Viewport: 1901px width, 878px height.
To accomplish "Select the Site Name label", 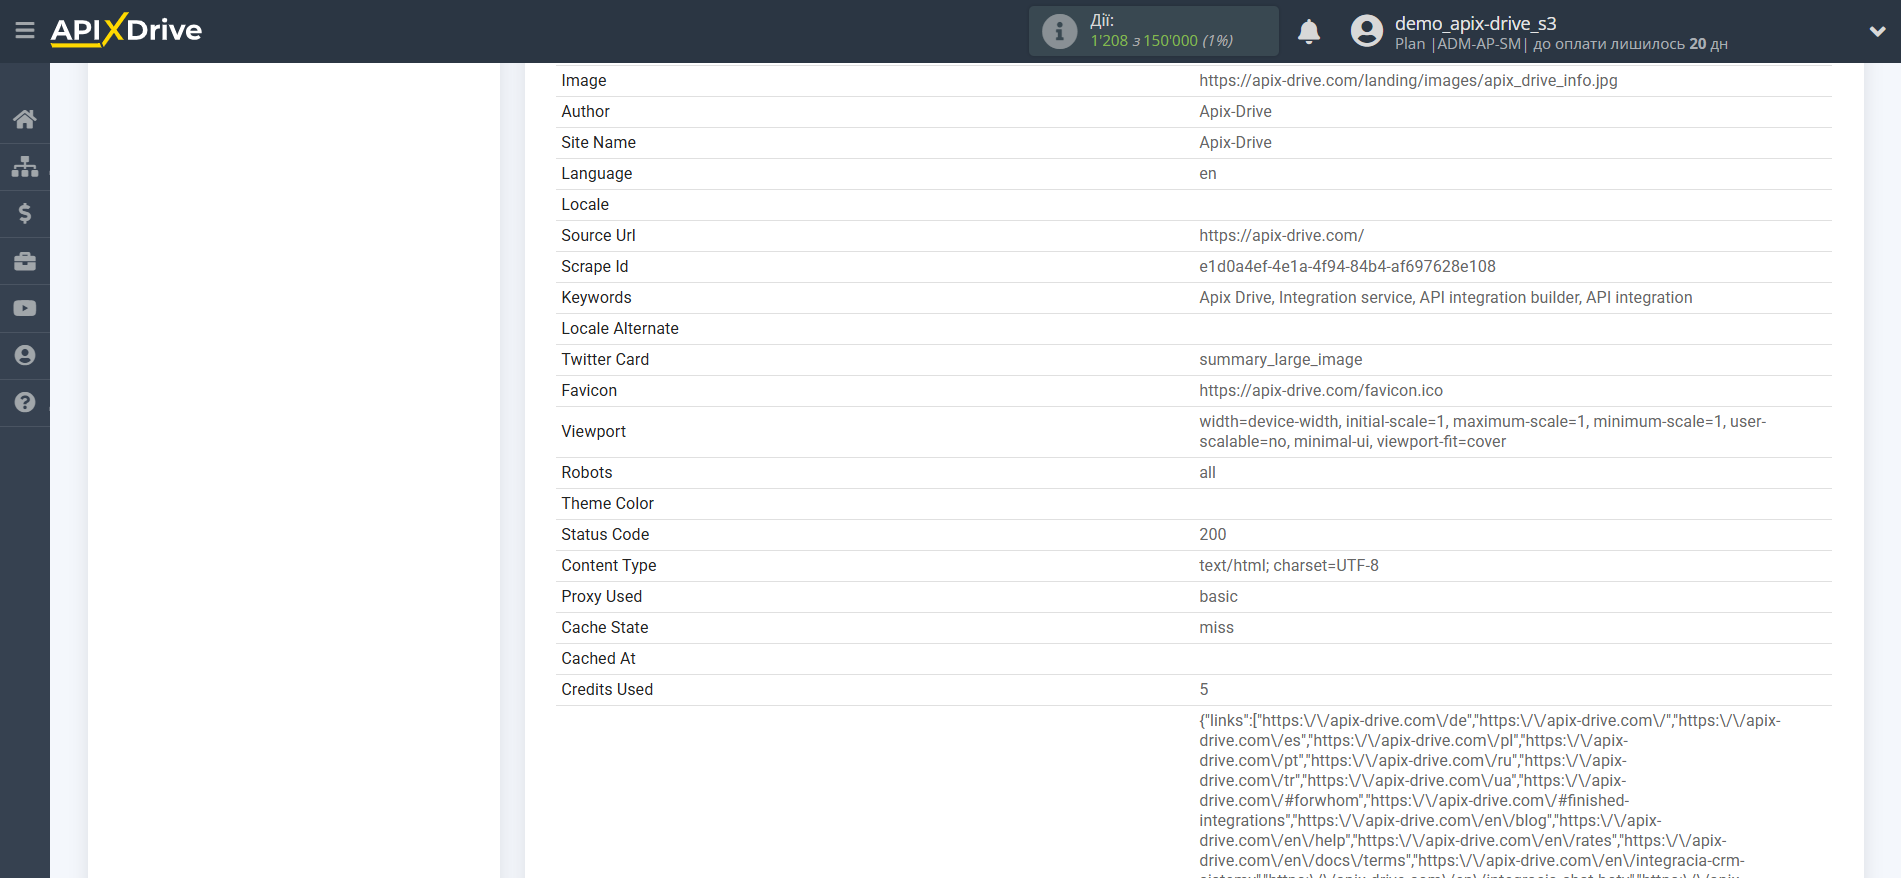I will tap(598, 143).
